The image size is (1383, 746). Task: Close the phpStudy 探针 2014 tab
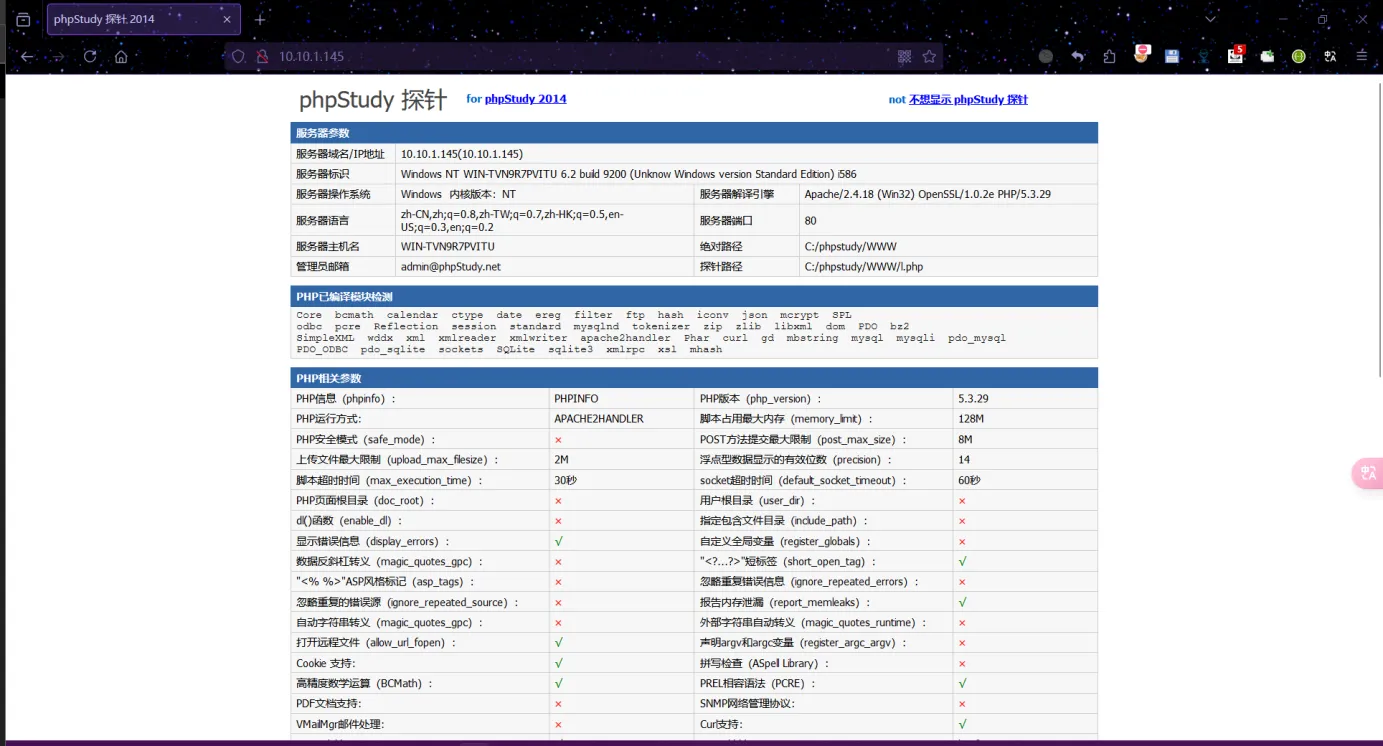click(227, 20)
